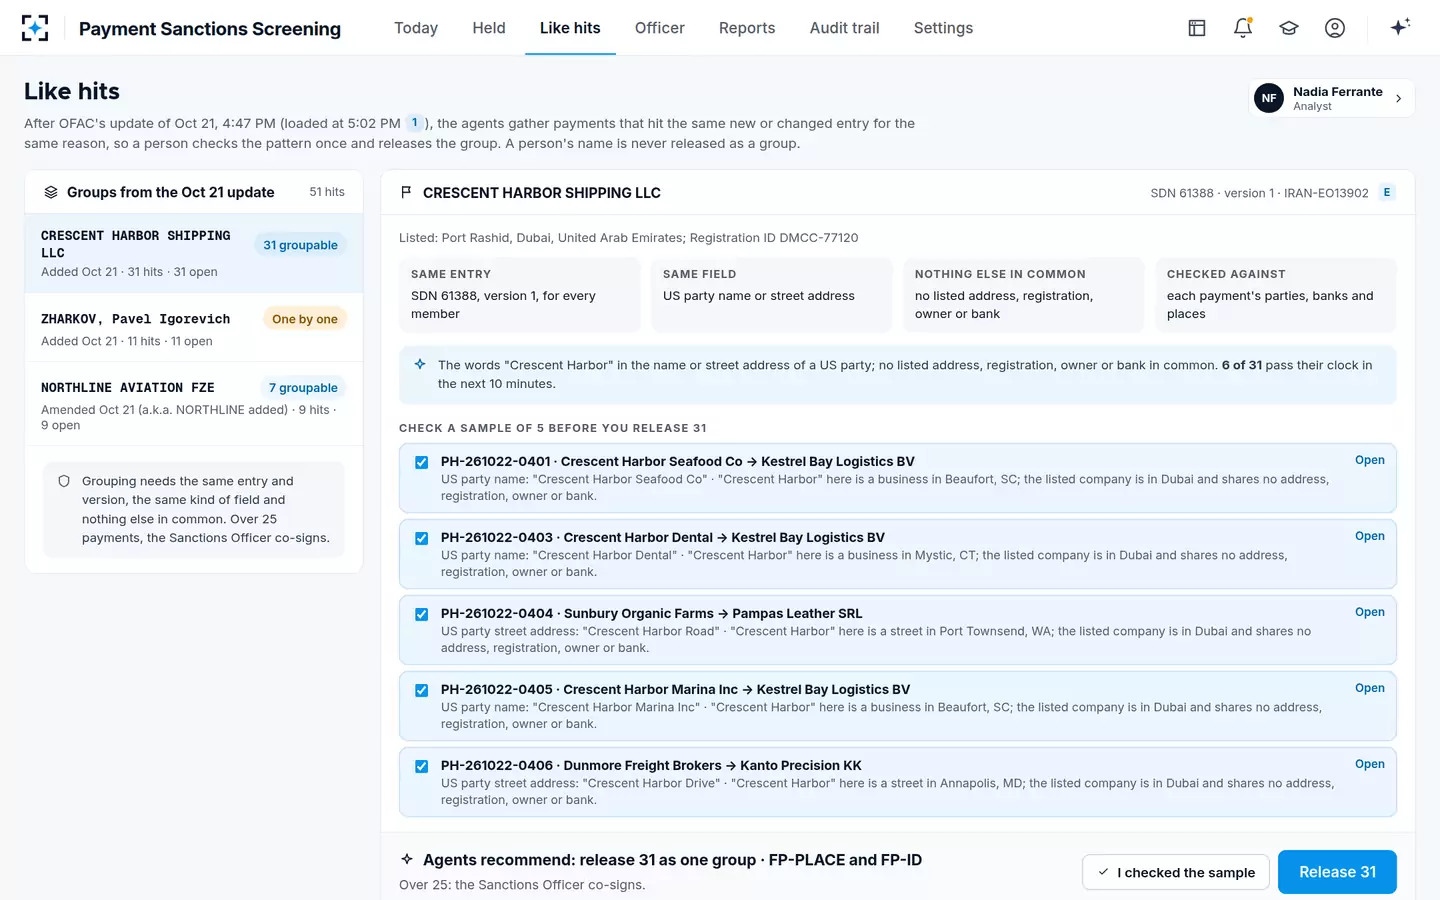Uncheck payment PH-261022-0401 checkbox
The image size is (1440, 900).
click(422, 462)
